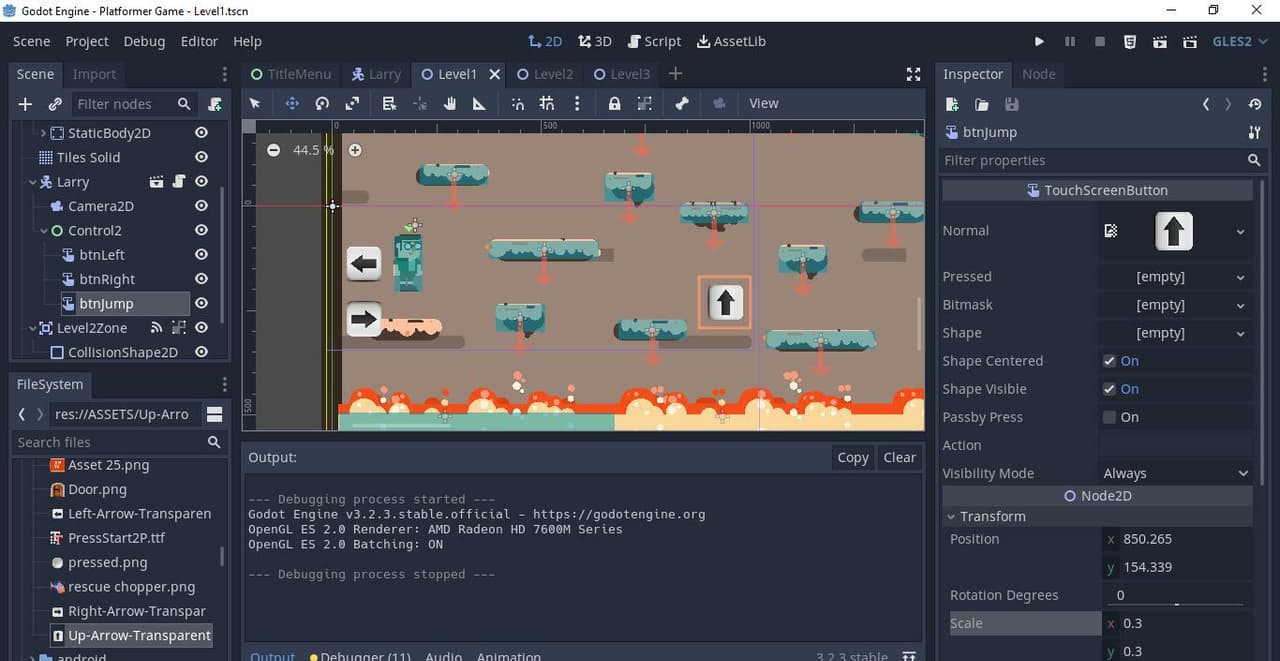
Task: Open skeleton options bone icon
Action: (x=682, y=103)
